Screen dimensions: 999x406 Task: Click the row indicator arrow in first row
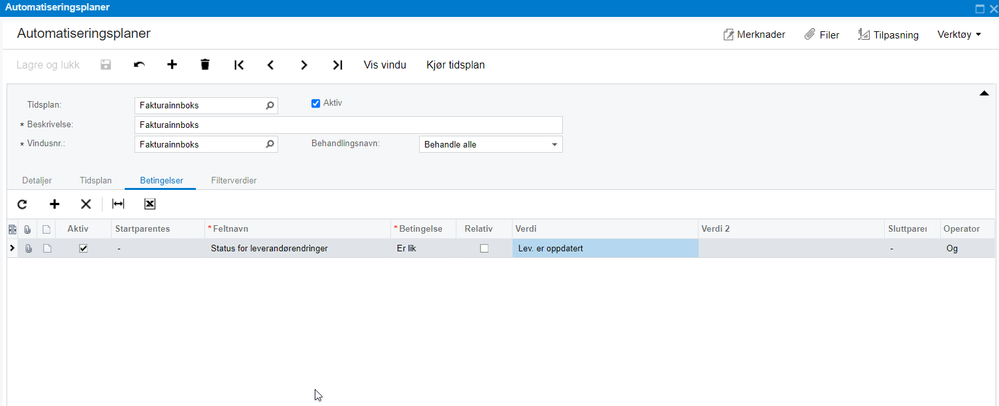coord(12,249)
